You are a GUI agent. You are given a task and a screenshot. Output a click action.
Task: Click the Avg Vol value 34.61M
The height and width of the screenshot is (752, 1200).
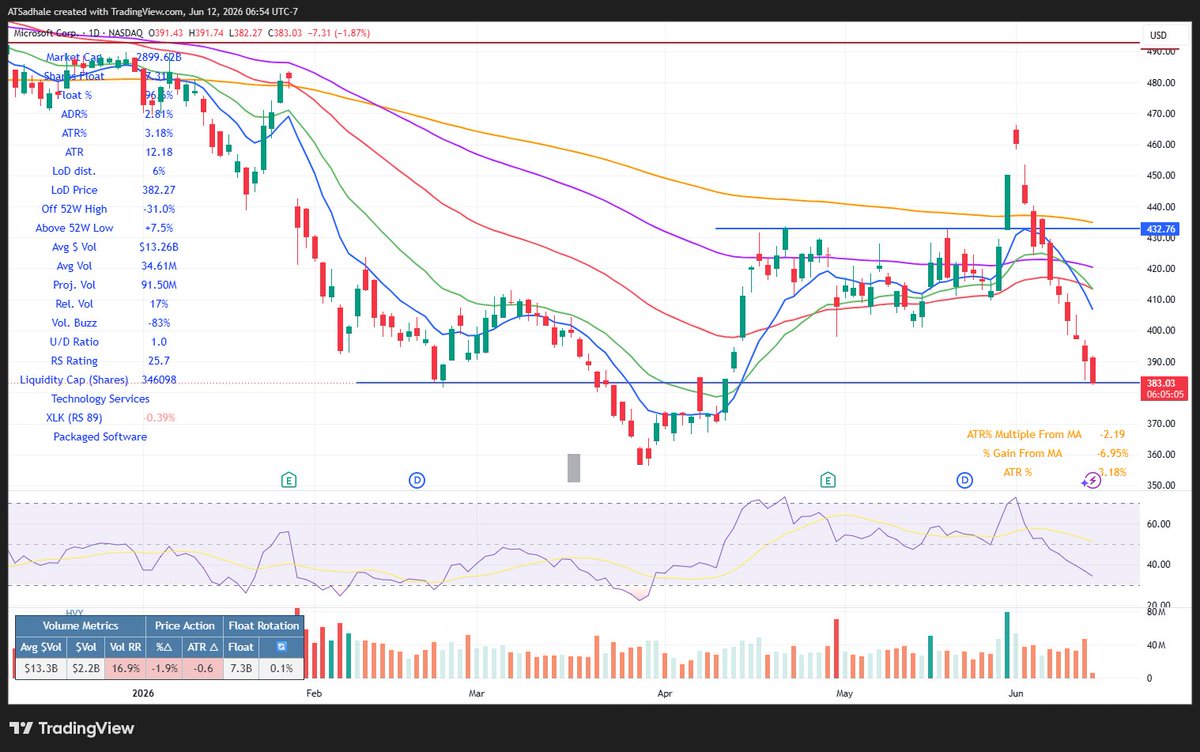pos(159,266)
